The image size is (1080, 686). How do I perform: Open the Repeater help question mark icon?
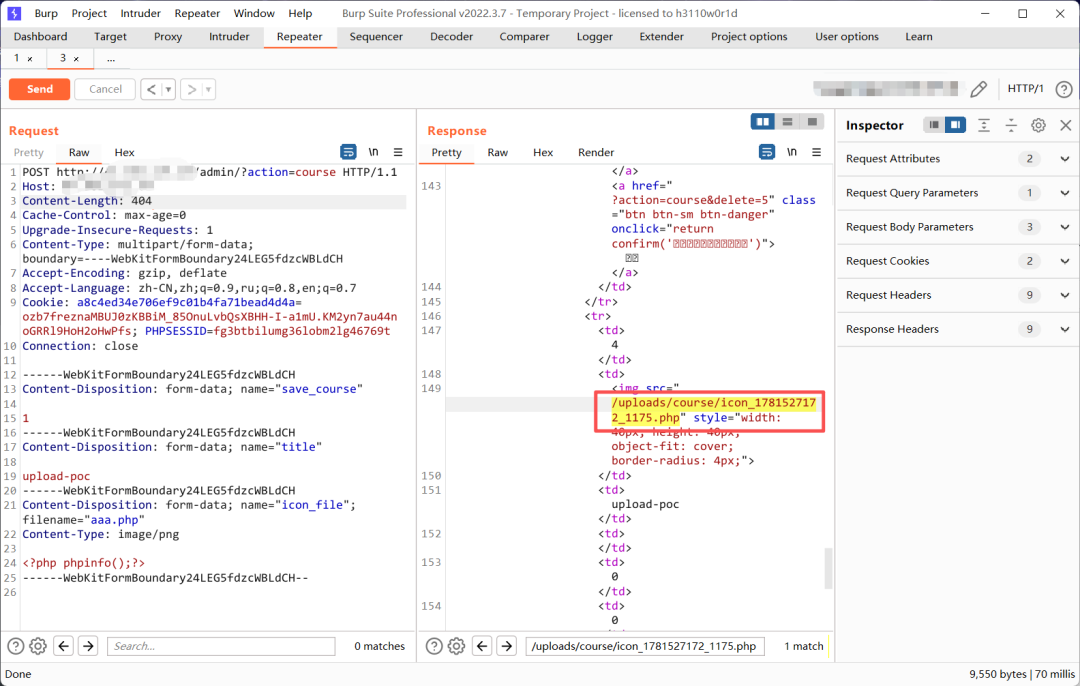tap(1063, 89)
